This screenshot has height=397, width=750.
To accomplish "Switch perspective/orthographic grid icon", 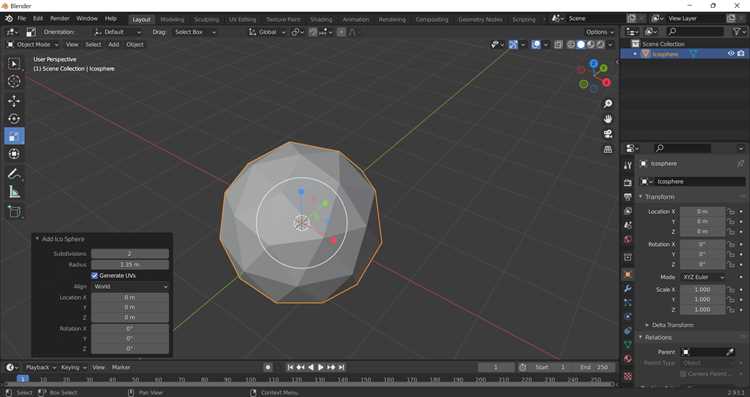I will point(608,149).
